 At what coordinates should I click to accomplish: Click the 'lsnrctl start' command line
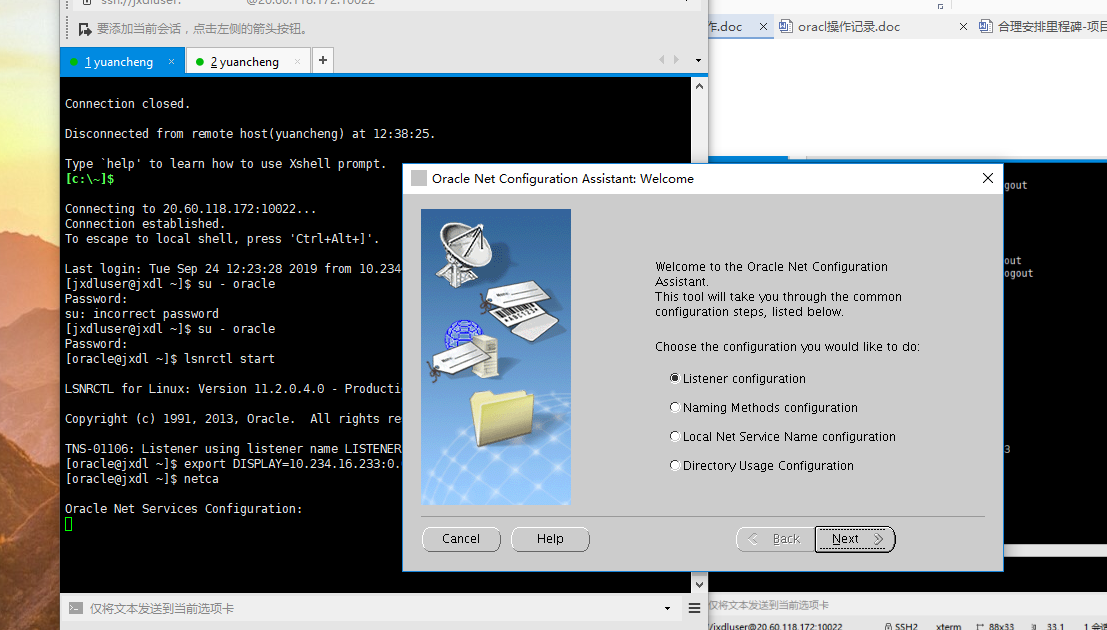coord(170,359)
